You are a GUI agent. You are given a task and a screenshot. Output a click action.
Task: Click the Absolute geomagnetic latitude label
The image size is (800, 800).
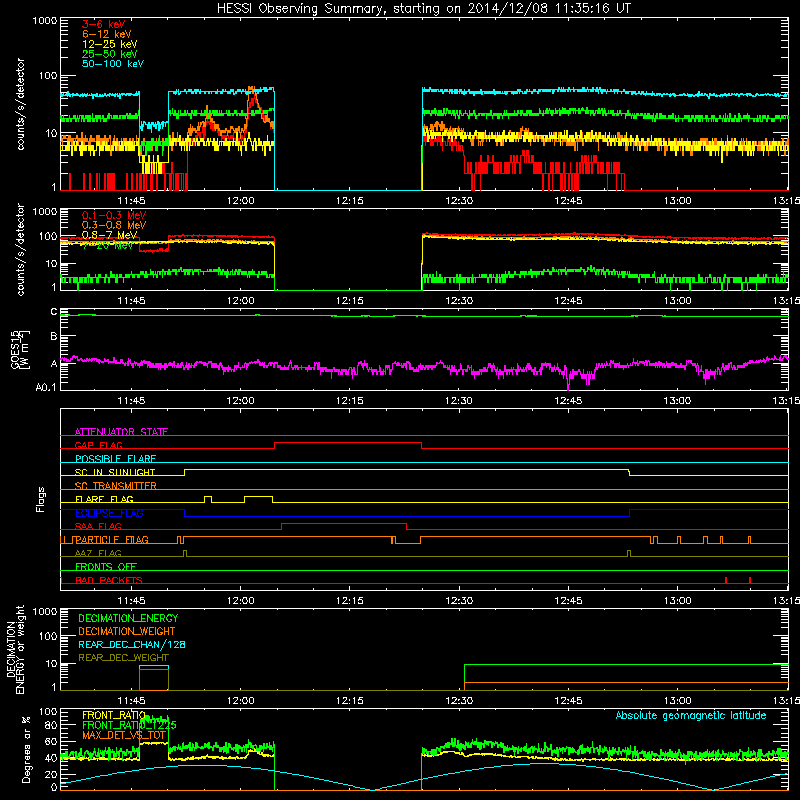[x=691, y=715]
